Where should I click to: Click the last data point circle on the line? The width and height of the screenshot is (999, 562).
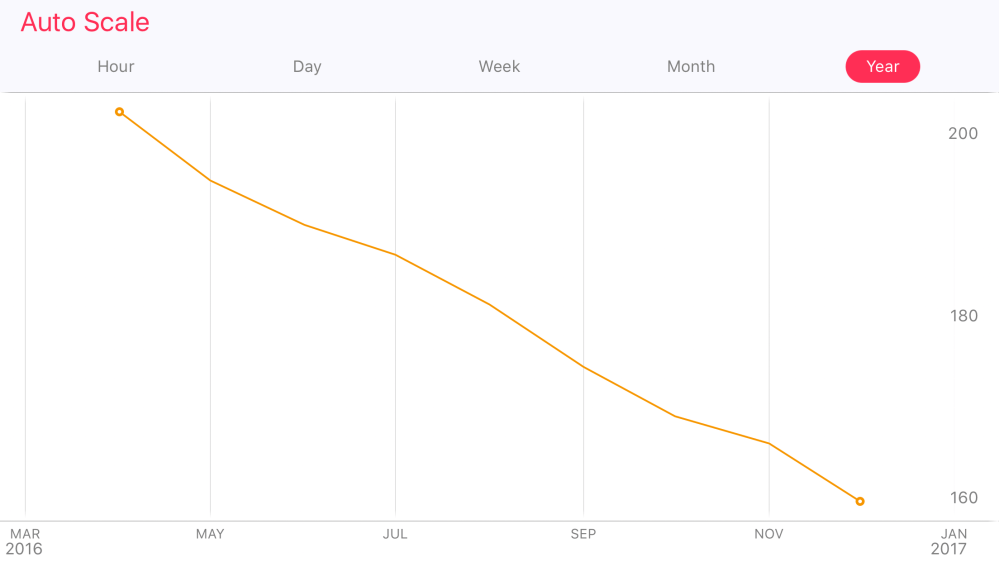860,501
